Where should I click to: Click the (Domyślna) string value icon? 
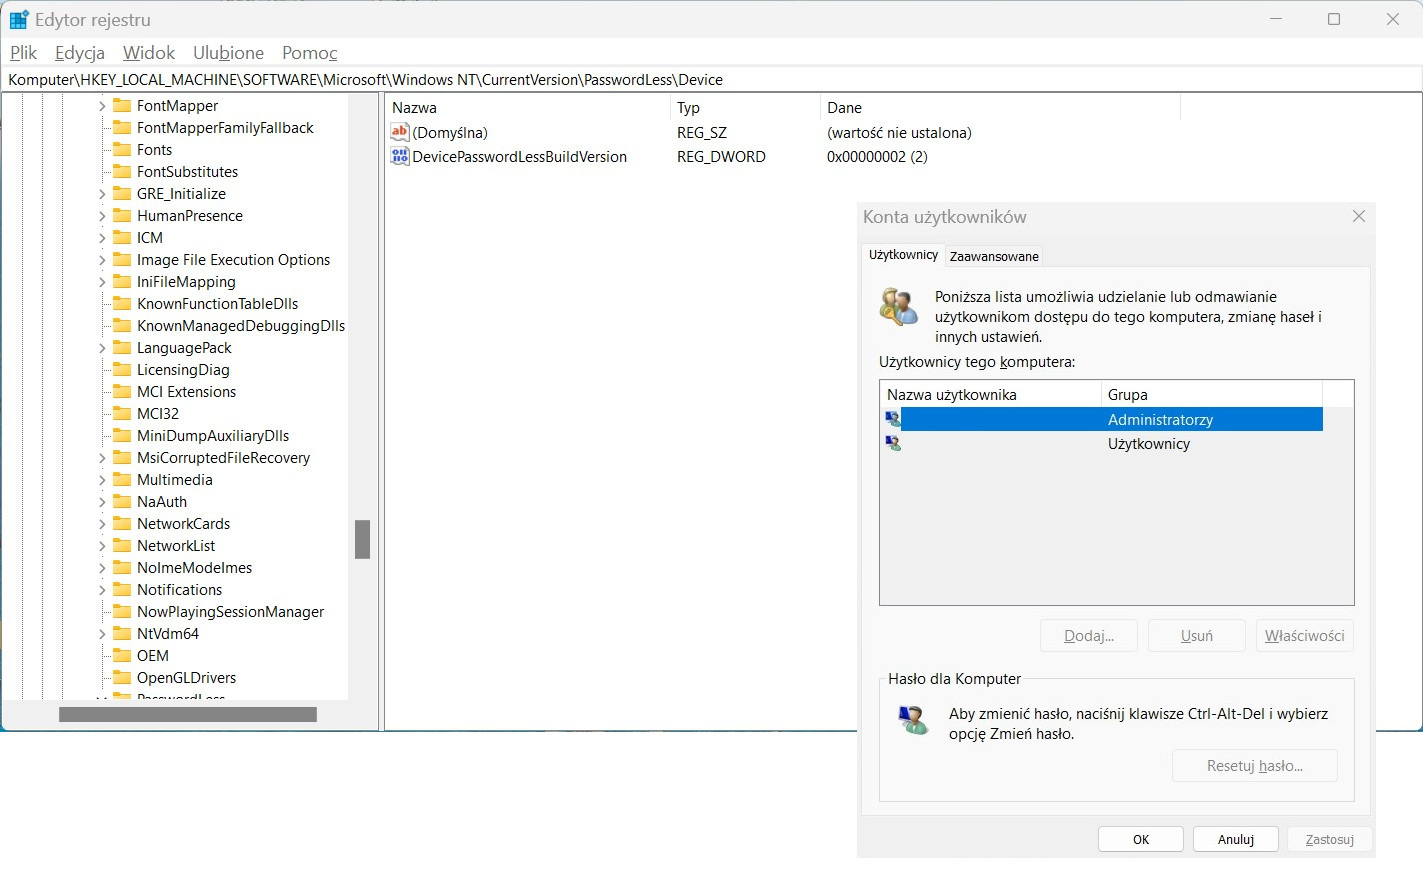click(x=400, y=132)
